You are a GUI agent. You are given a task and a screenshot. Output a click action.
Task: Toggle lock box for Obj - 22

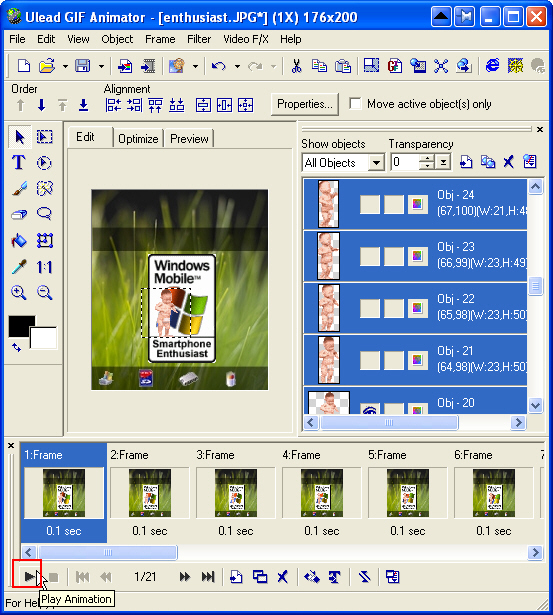click(x=393, y=308)
